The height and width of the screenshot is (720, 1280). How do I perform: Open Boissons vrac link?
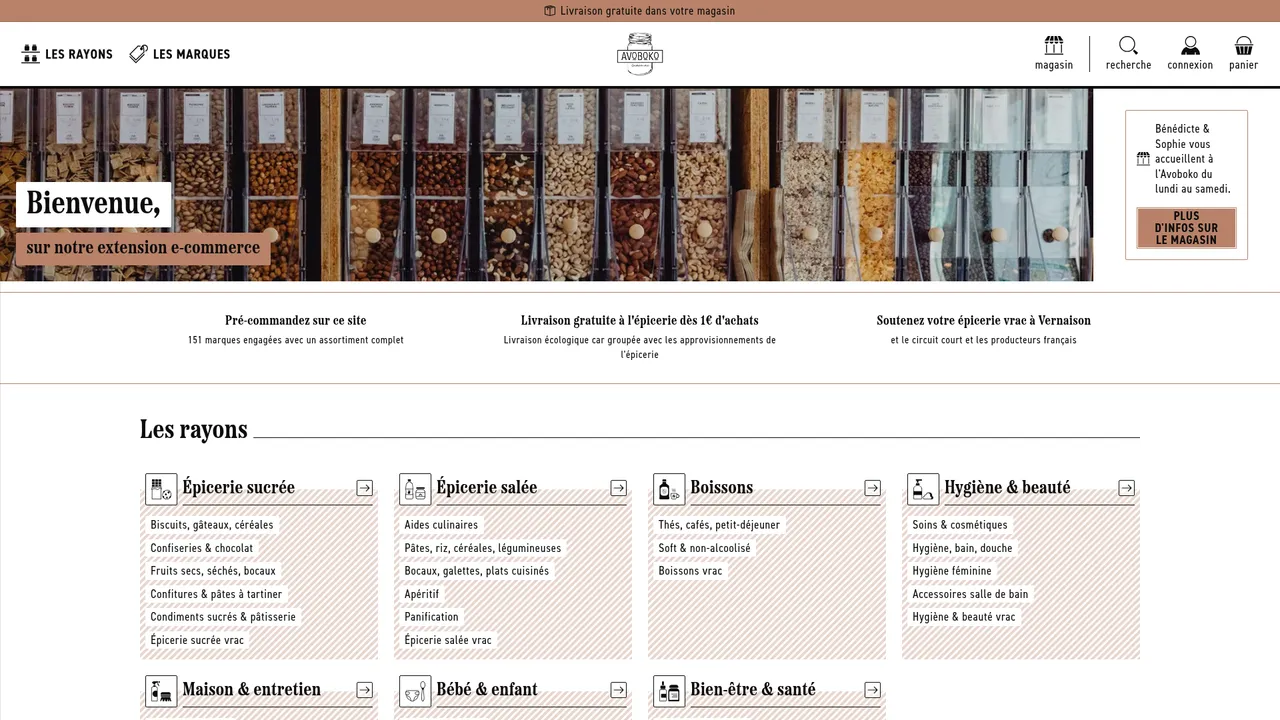(x=690, y=571)
